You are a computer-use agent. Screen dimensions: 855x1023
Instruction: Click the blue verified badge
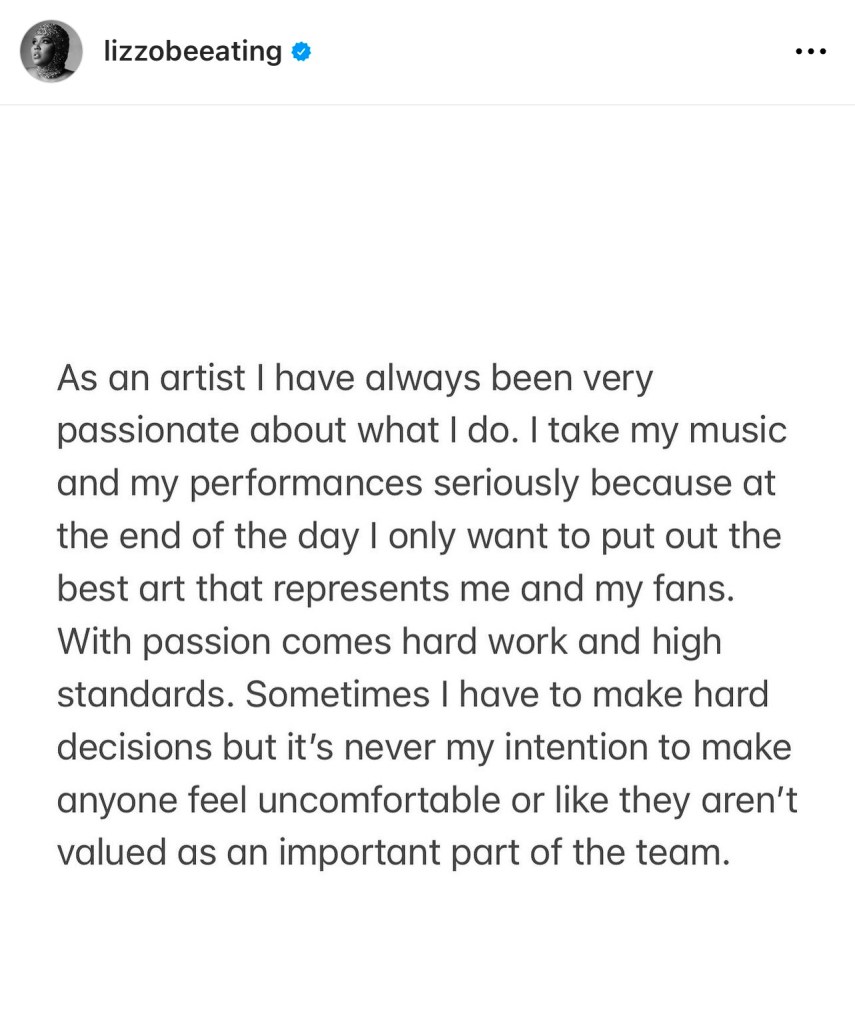[x=300, y=52]
